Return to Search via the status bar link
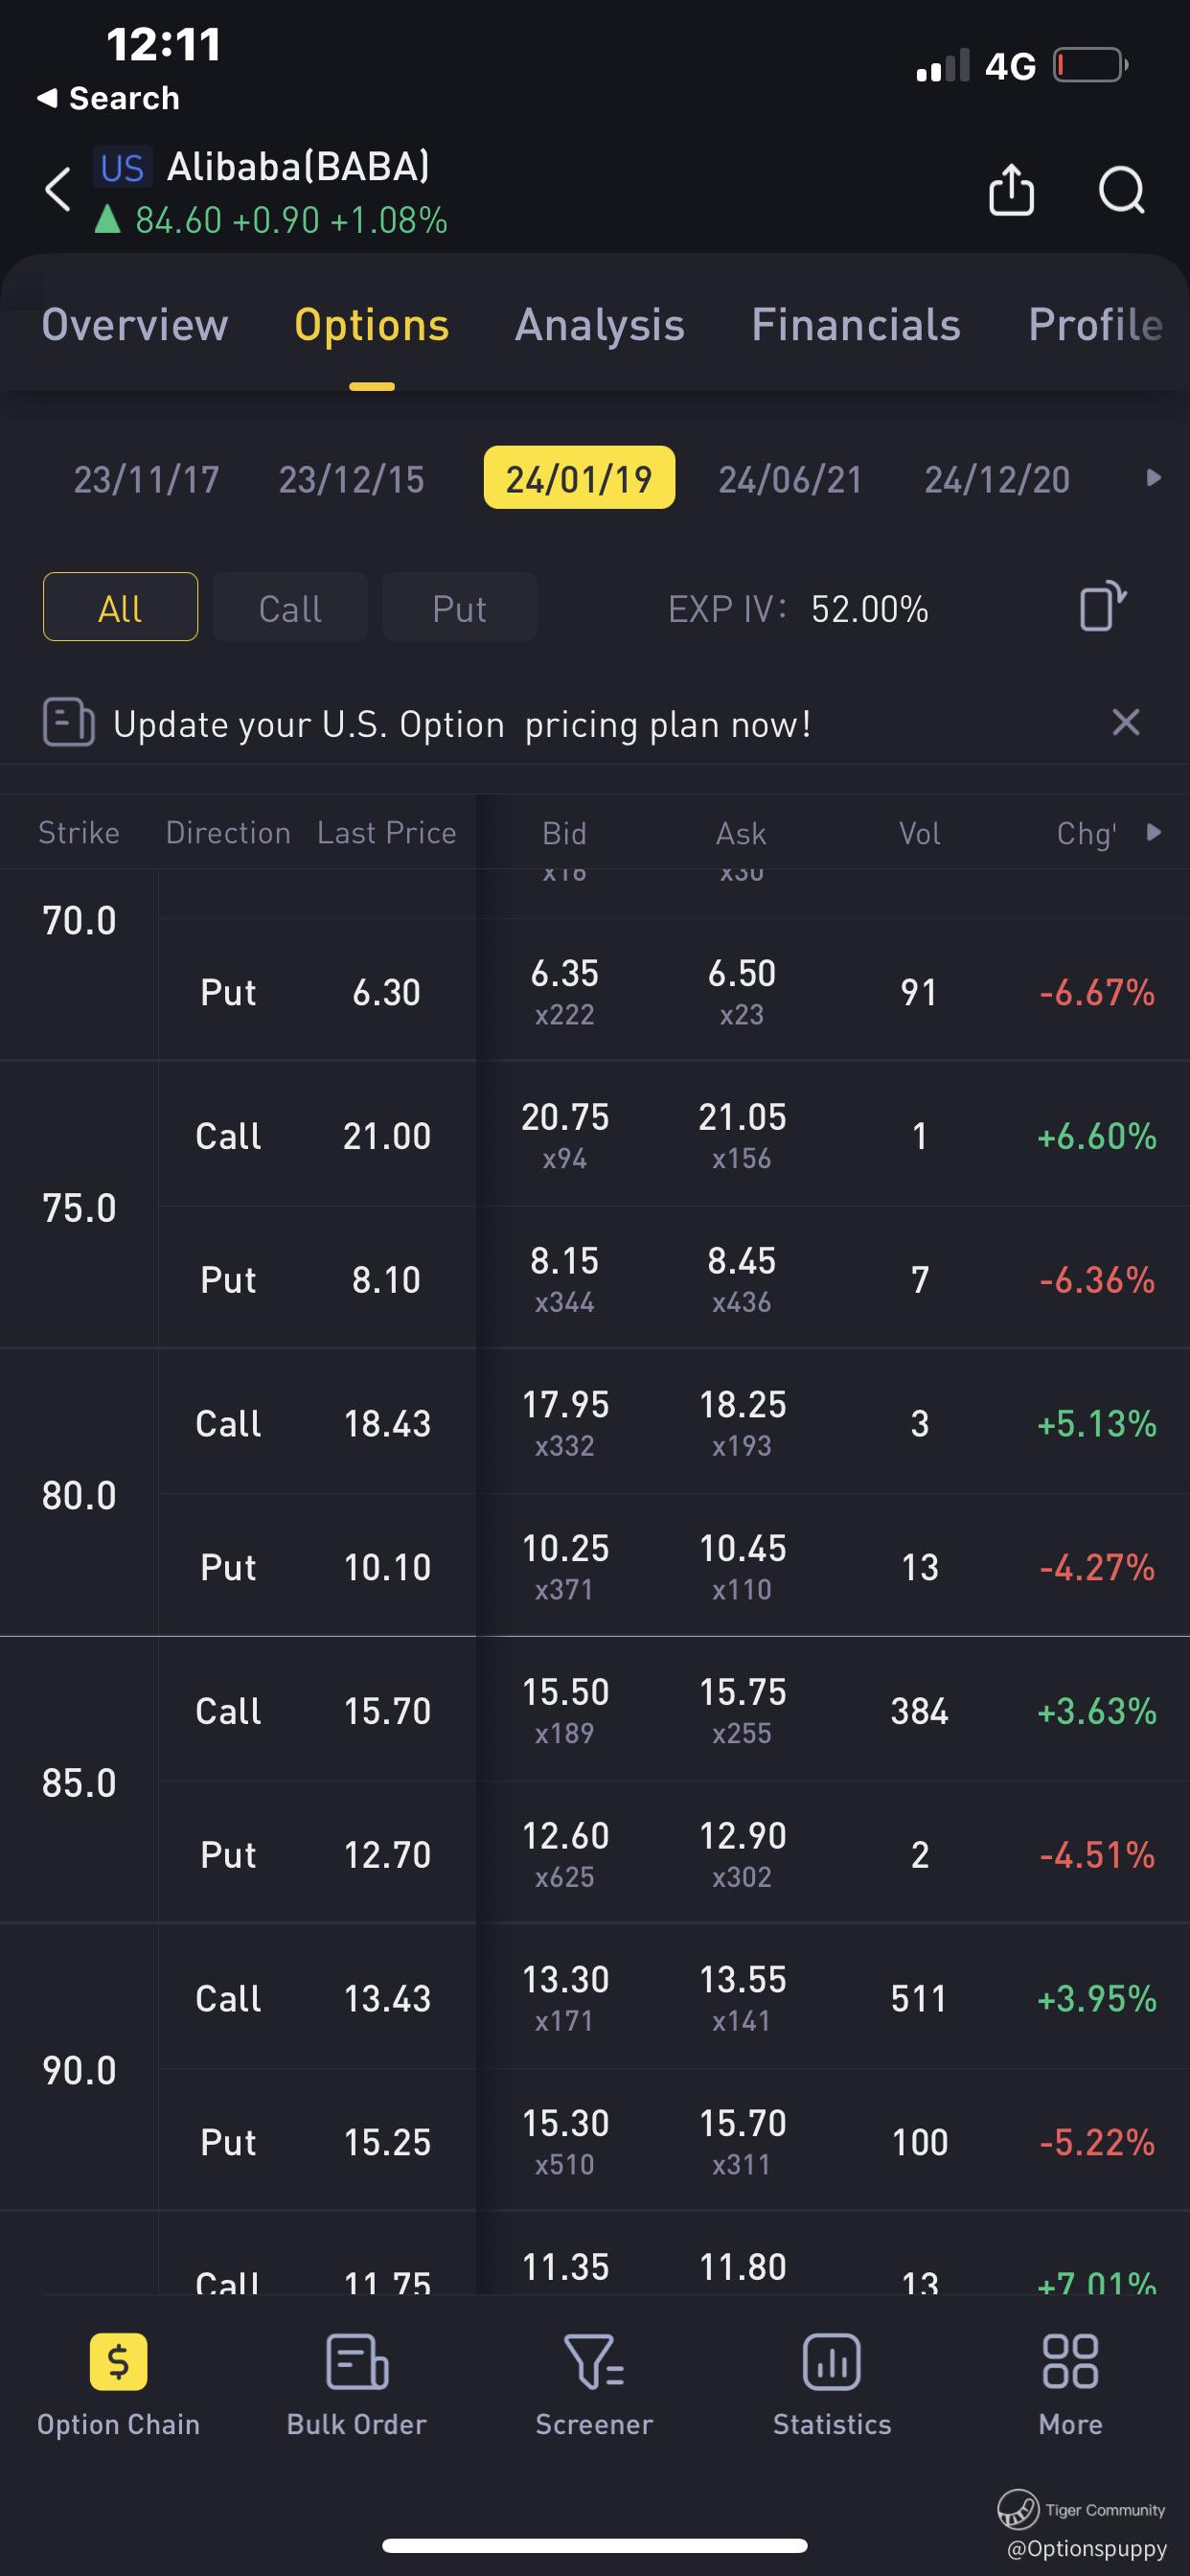The height and width of the screenshot is (2576, 1190). pyautogui.click(x=108, y=98)
